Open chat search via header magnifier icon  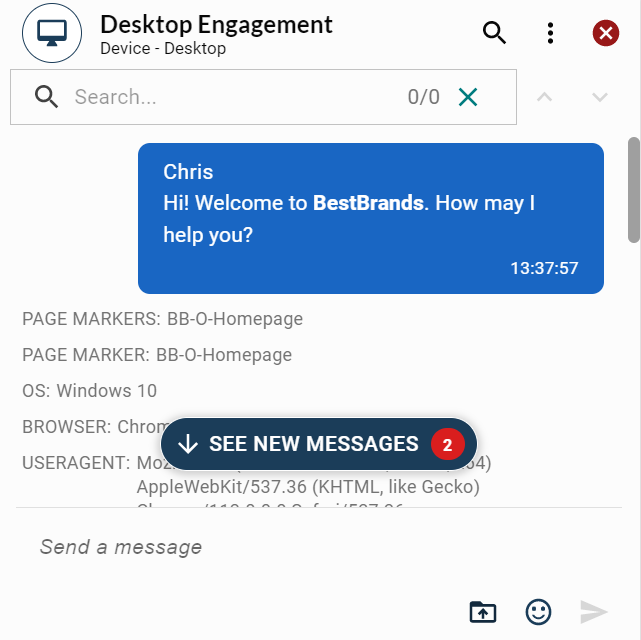pyautogui.click(x=495, y=33)
